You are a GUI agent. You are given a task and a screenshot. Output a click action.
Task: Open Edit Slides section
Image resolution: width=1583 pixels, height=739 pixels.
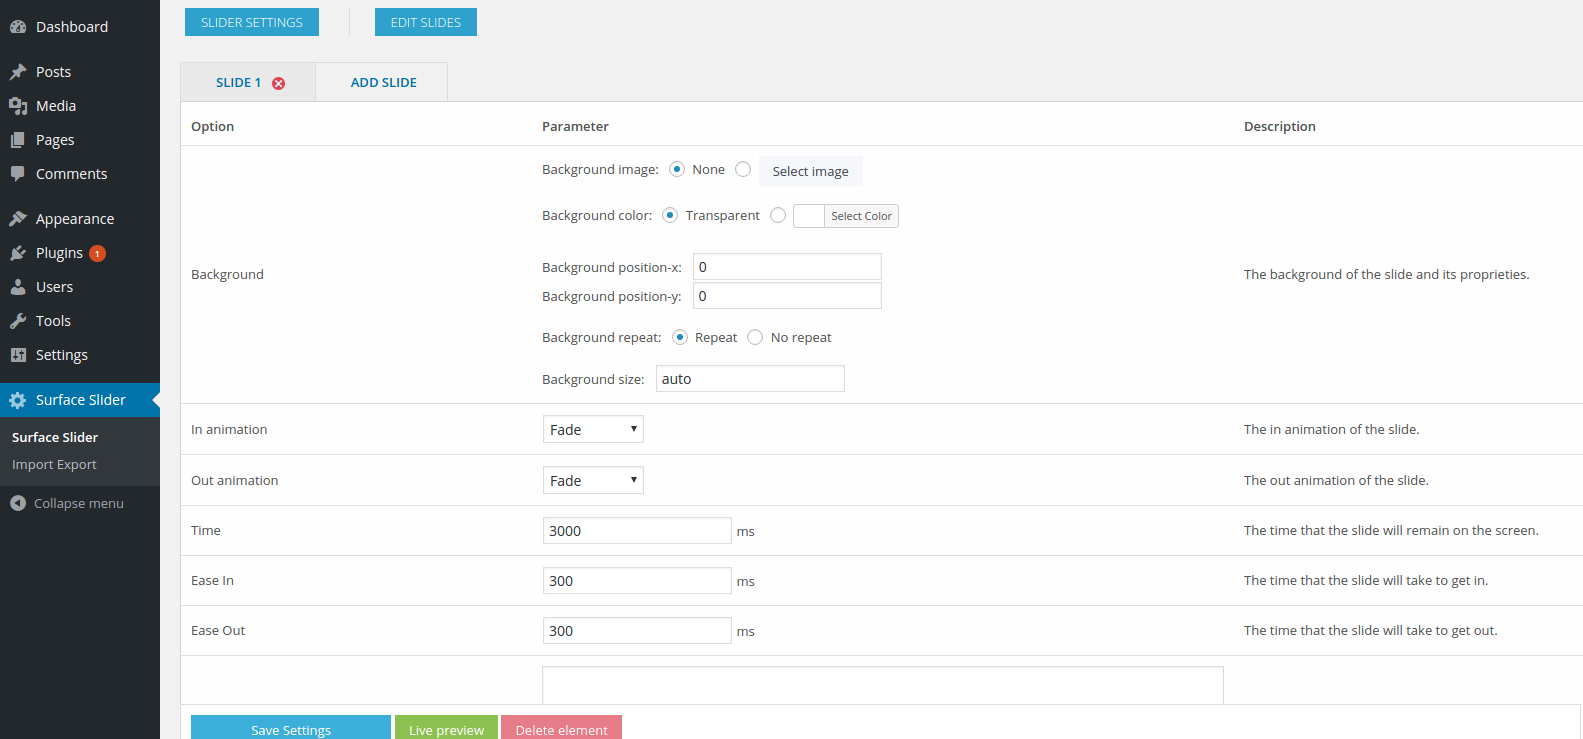(426, 22)
